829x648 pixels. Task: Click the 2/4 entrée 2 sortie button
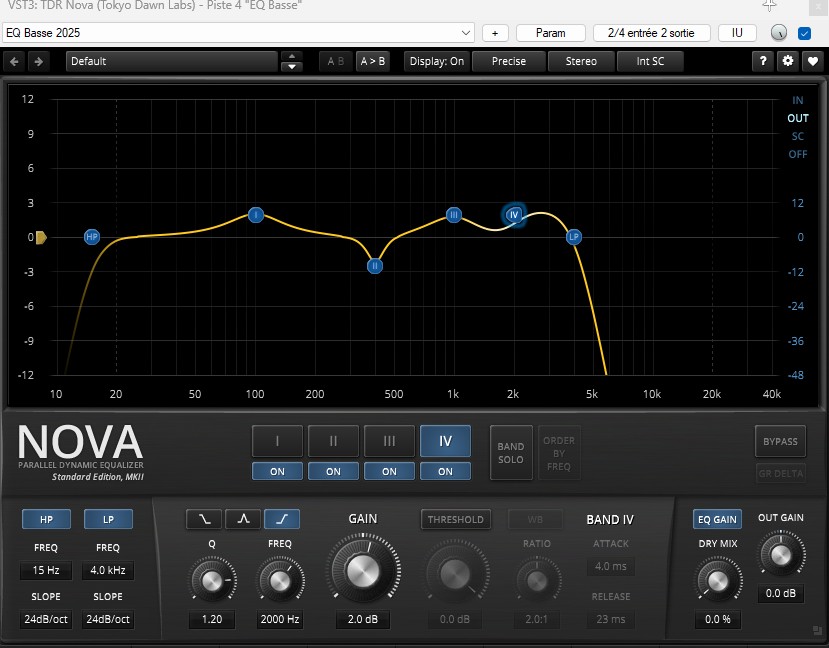[651, 33]
